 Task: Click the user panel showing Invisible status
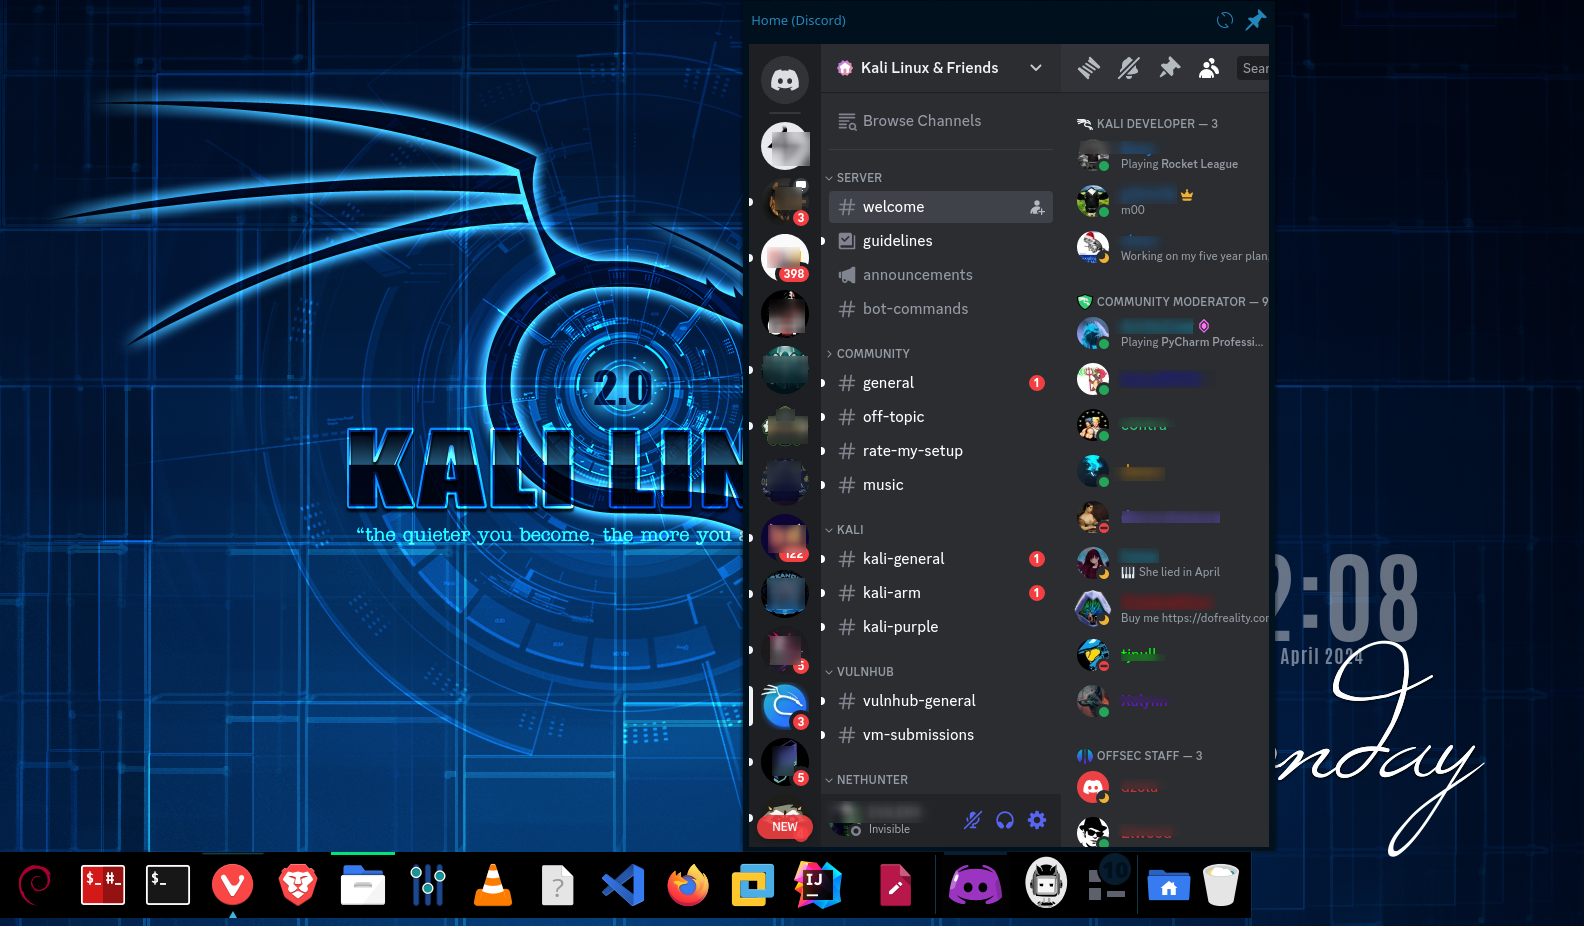888,820
